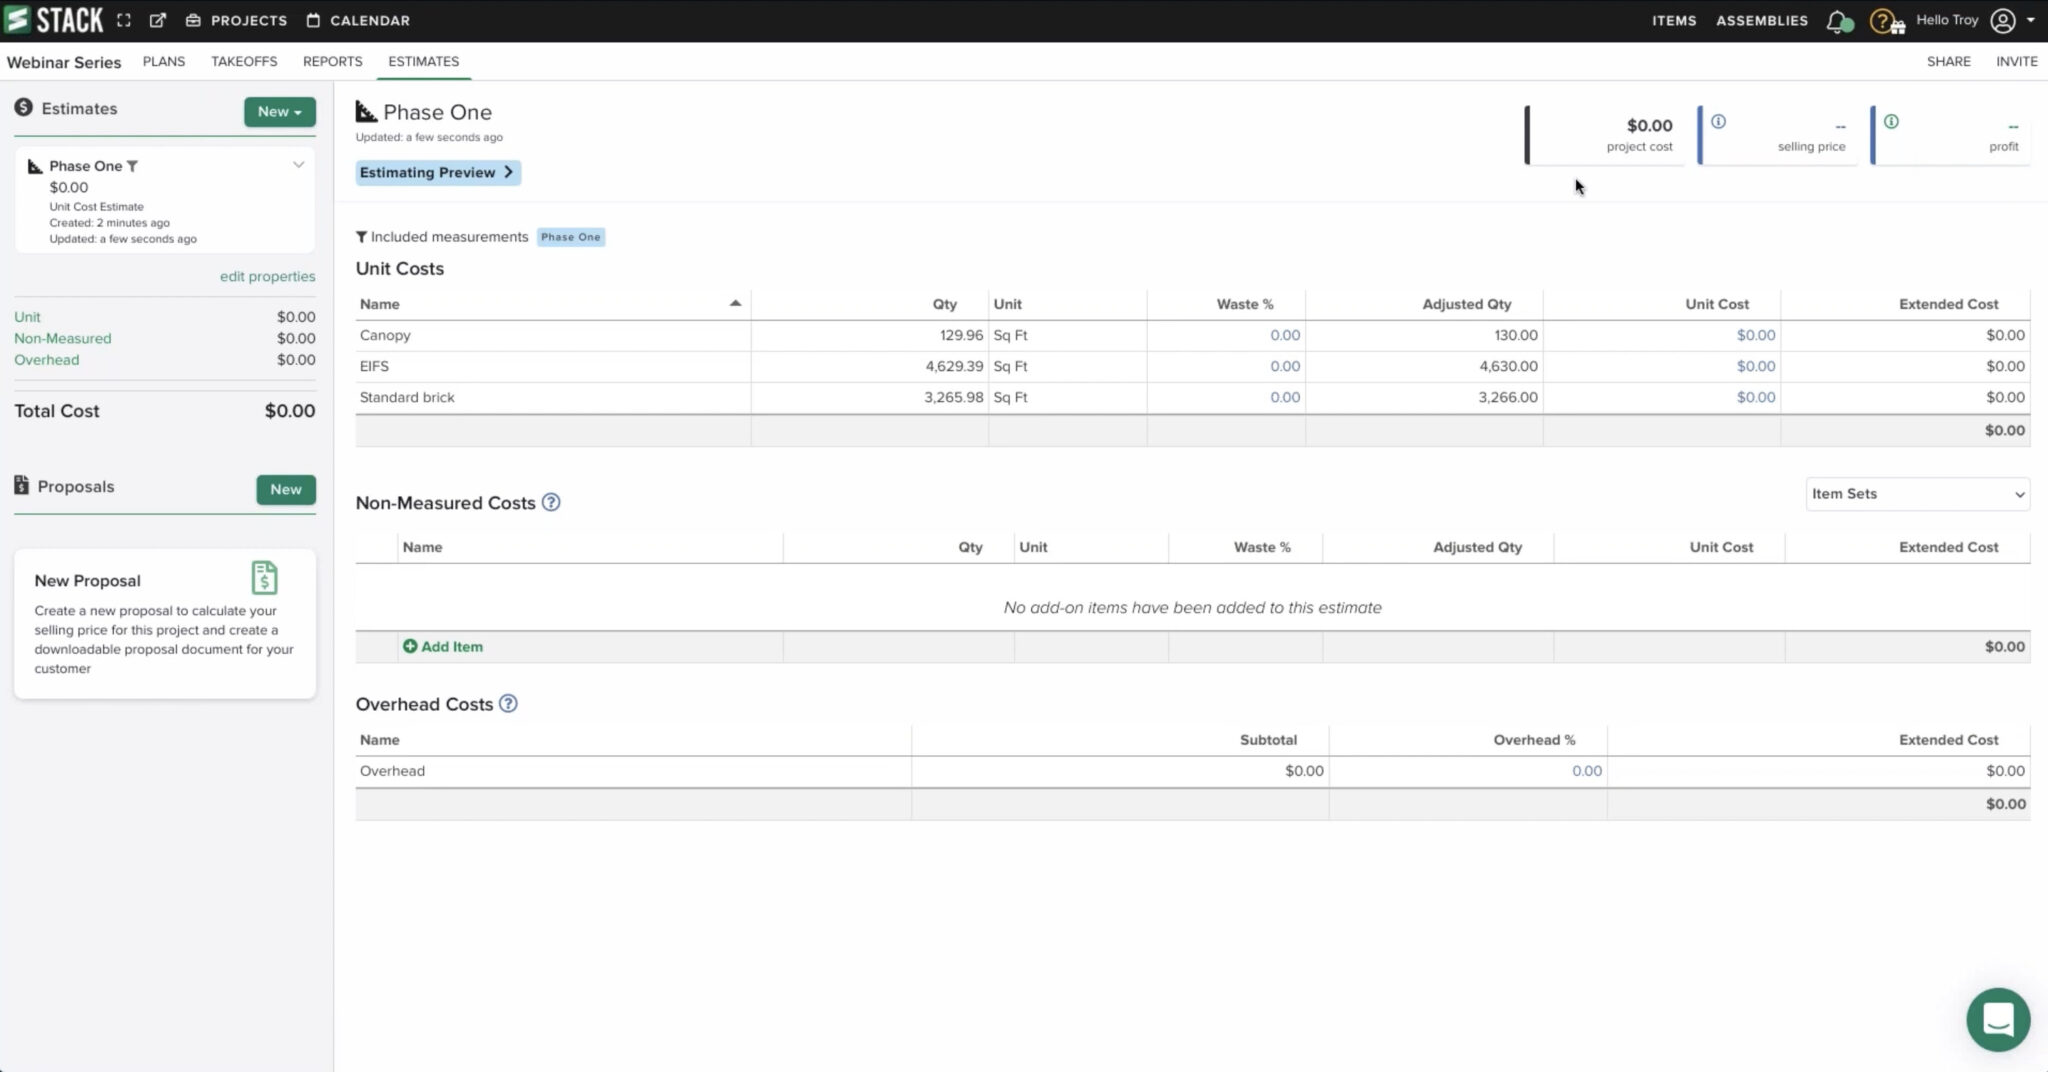Screen dimensions: 2048x1072
Task: Click the profit info icon
Action: pos(1891,122)
